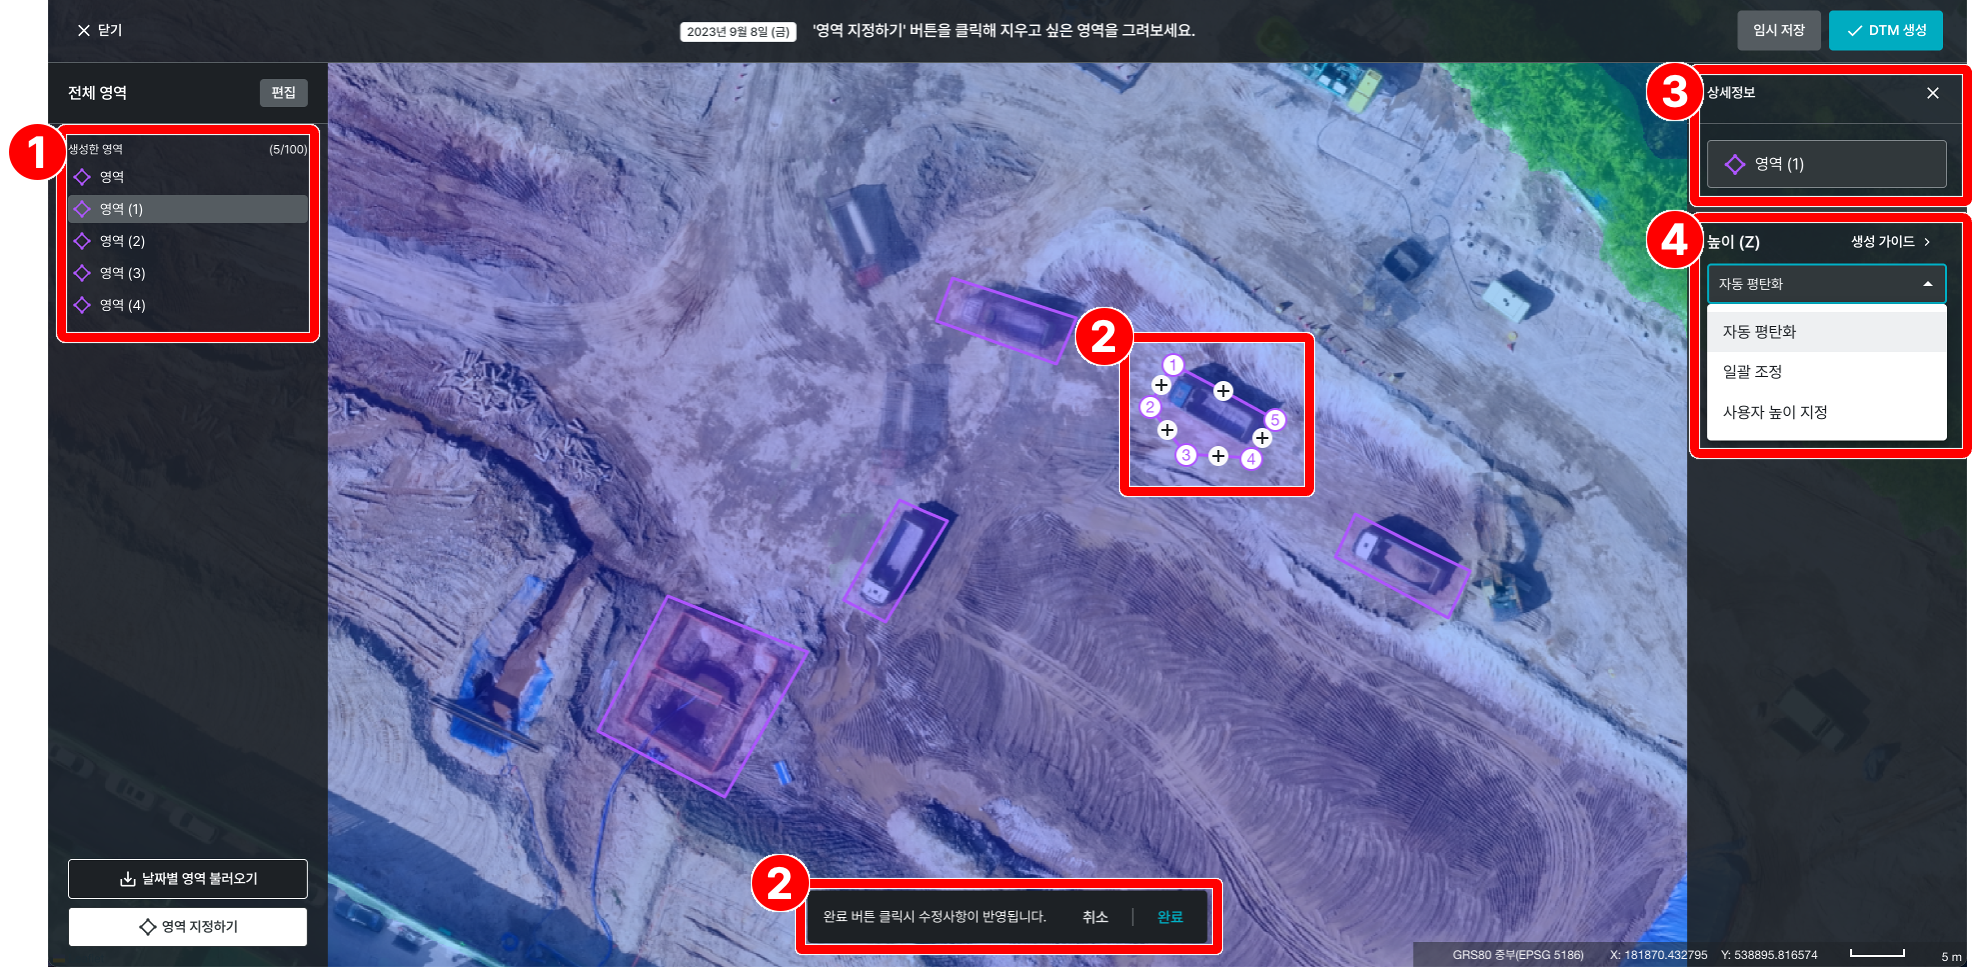Image resolution: width=1974 pixels, height=968 pixels.
Task: Close the 상세정보 panel with X
Action: coord(1932,93)
